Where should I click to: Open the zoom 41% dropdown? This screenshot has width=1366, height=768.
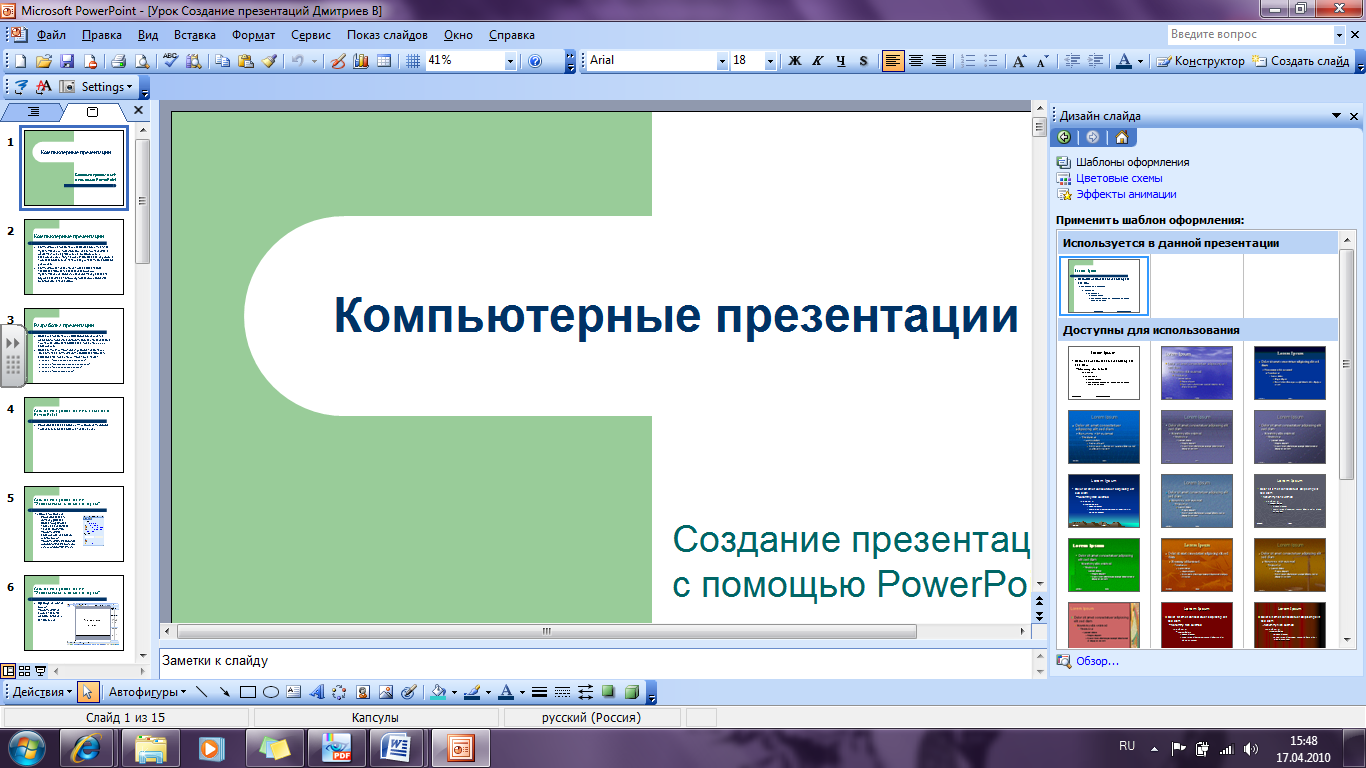510,61
